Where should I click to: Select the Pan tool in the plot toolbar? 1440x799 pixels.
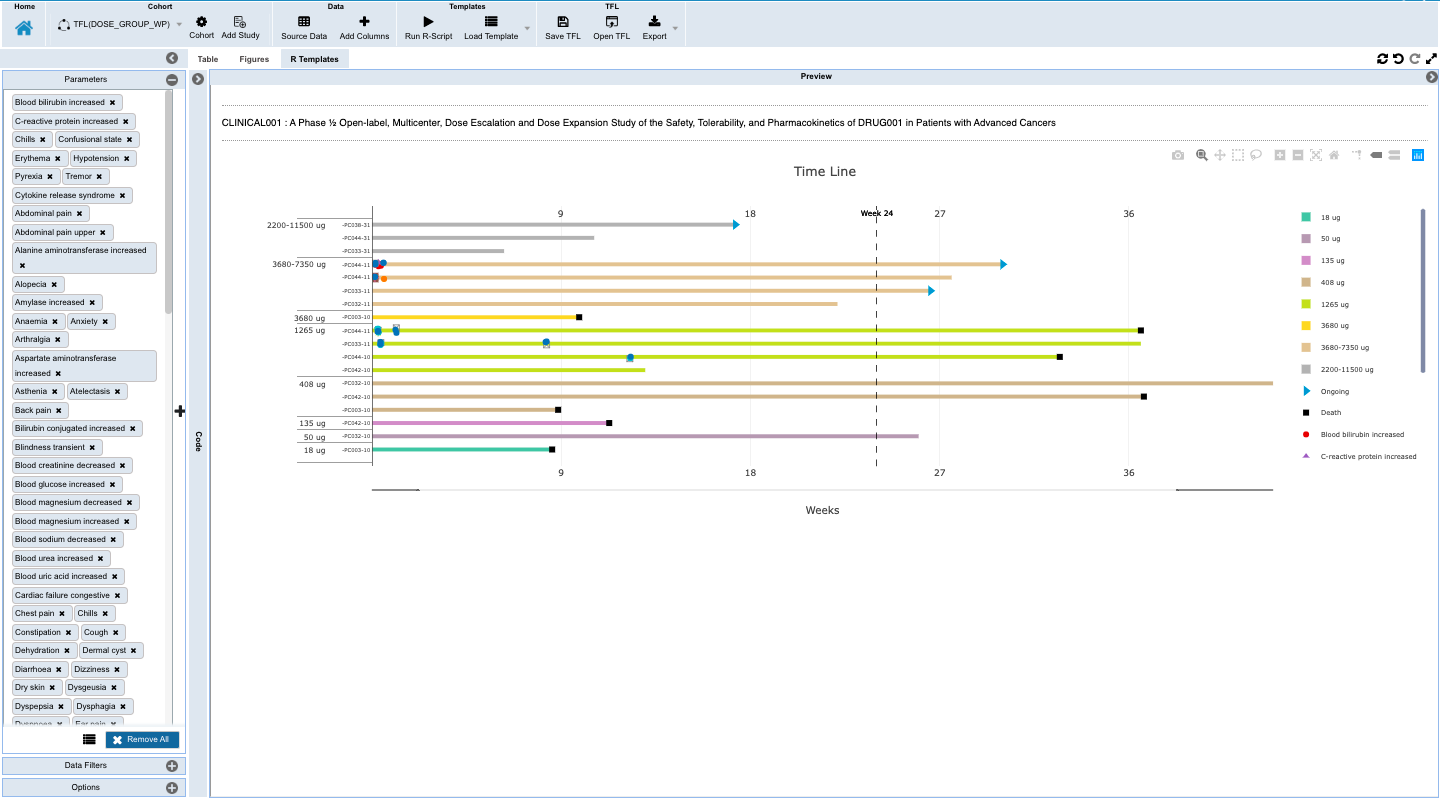point(1220,155)
